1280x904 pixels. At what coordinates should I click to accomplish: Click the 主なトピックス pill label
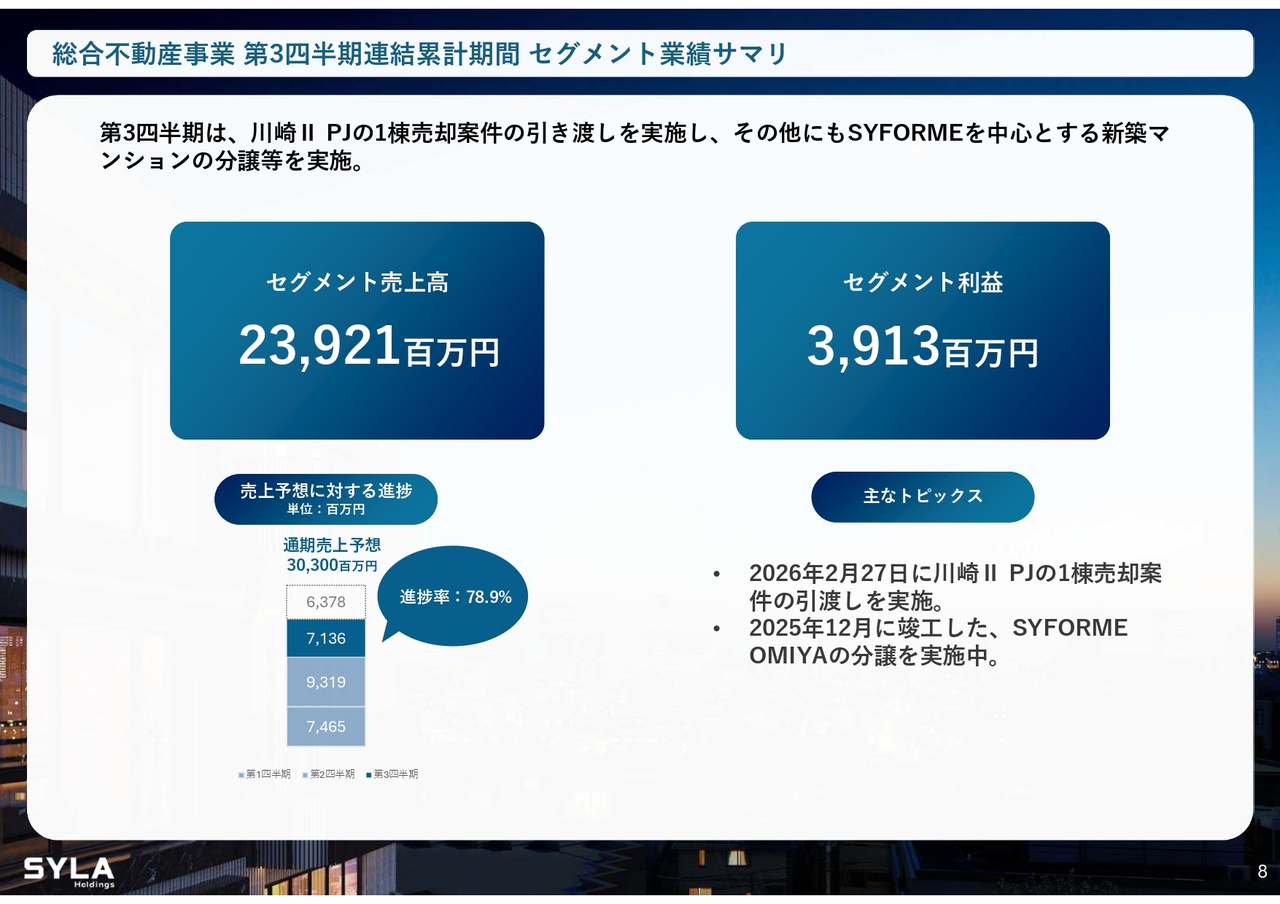(922, 497)
